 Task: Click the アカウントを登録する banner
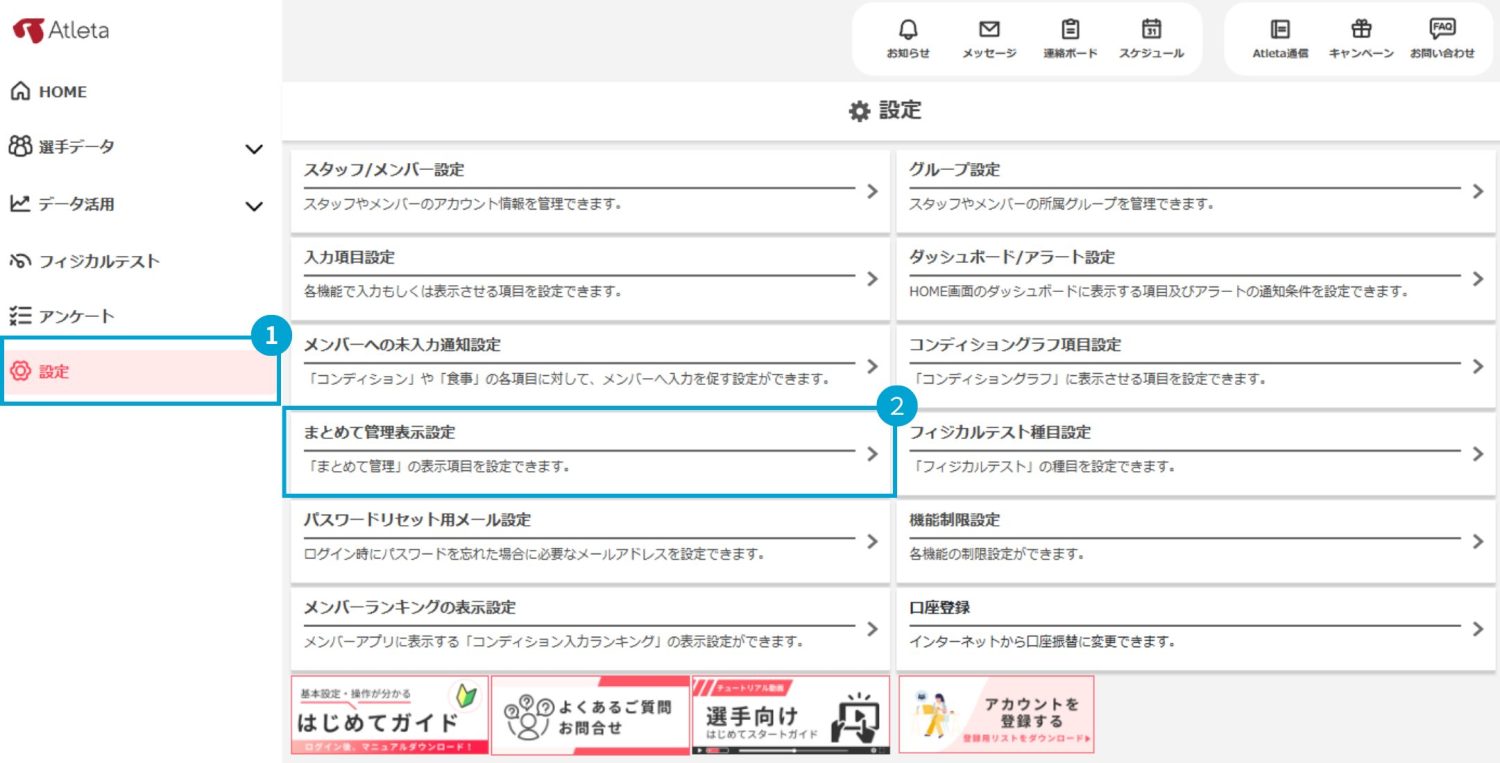[996, 714]
